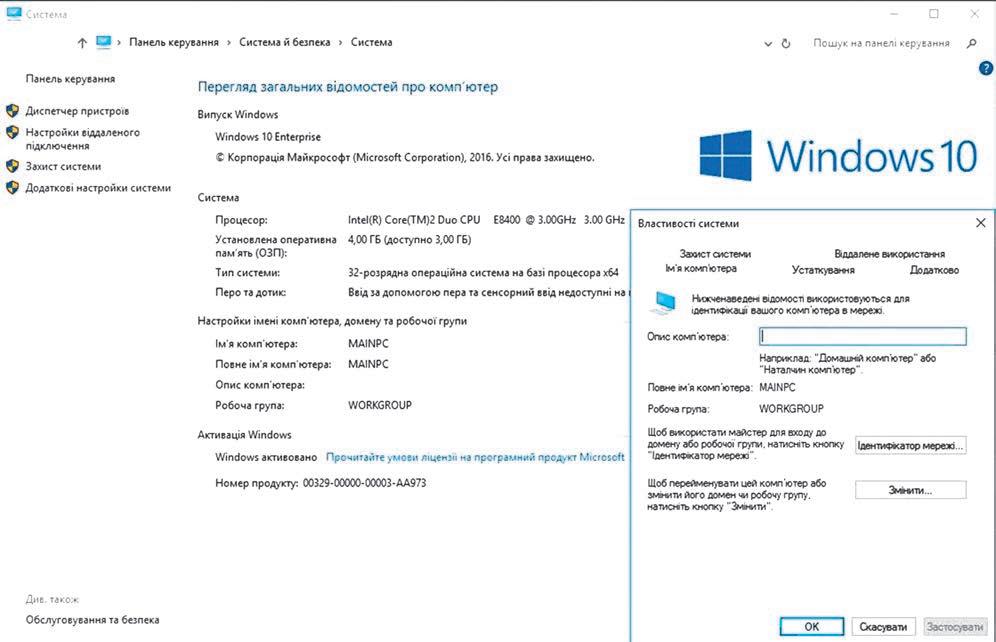
Task: Open Microsoft license terms link
Action: pyautogui.click(x=475, y=457)
